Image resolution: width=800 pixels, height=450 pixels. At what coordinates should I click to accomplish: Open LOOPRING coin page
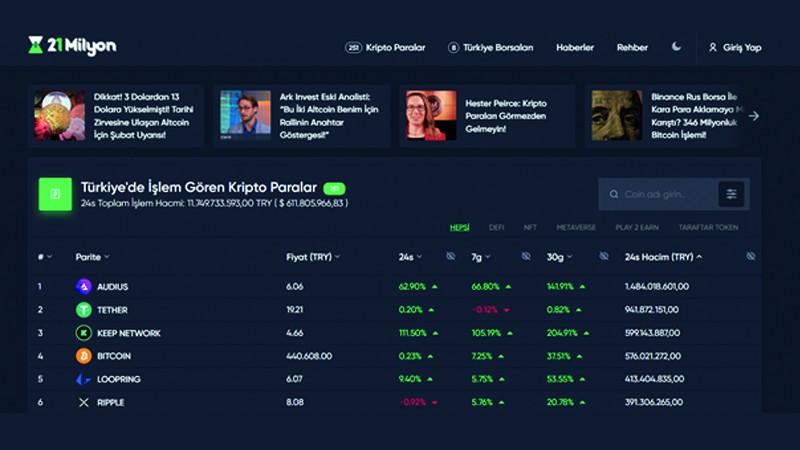(118, 379)
